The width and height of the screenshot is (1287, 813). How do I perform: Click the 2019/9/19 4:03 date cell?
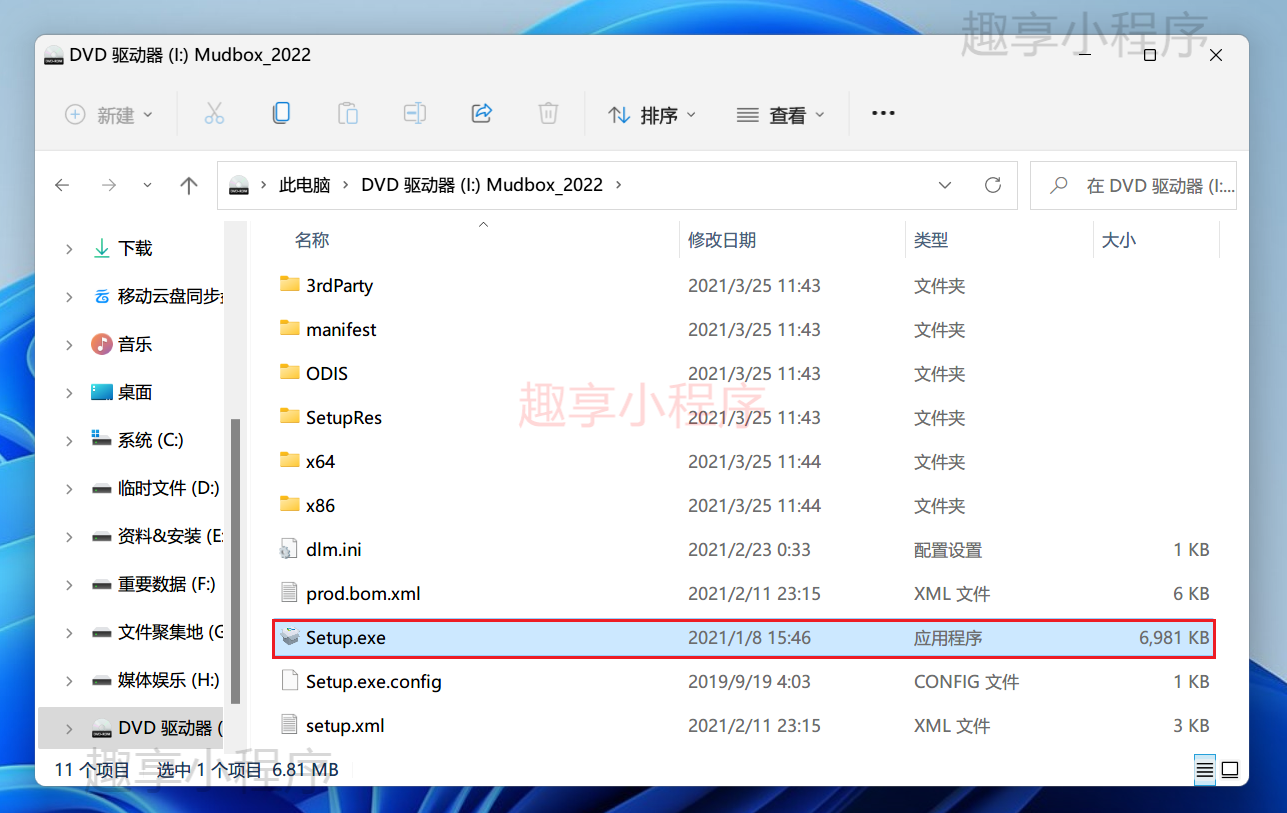point(749,681)
